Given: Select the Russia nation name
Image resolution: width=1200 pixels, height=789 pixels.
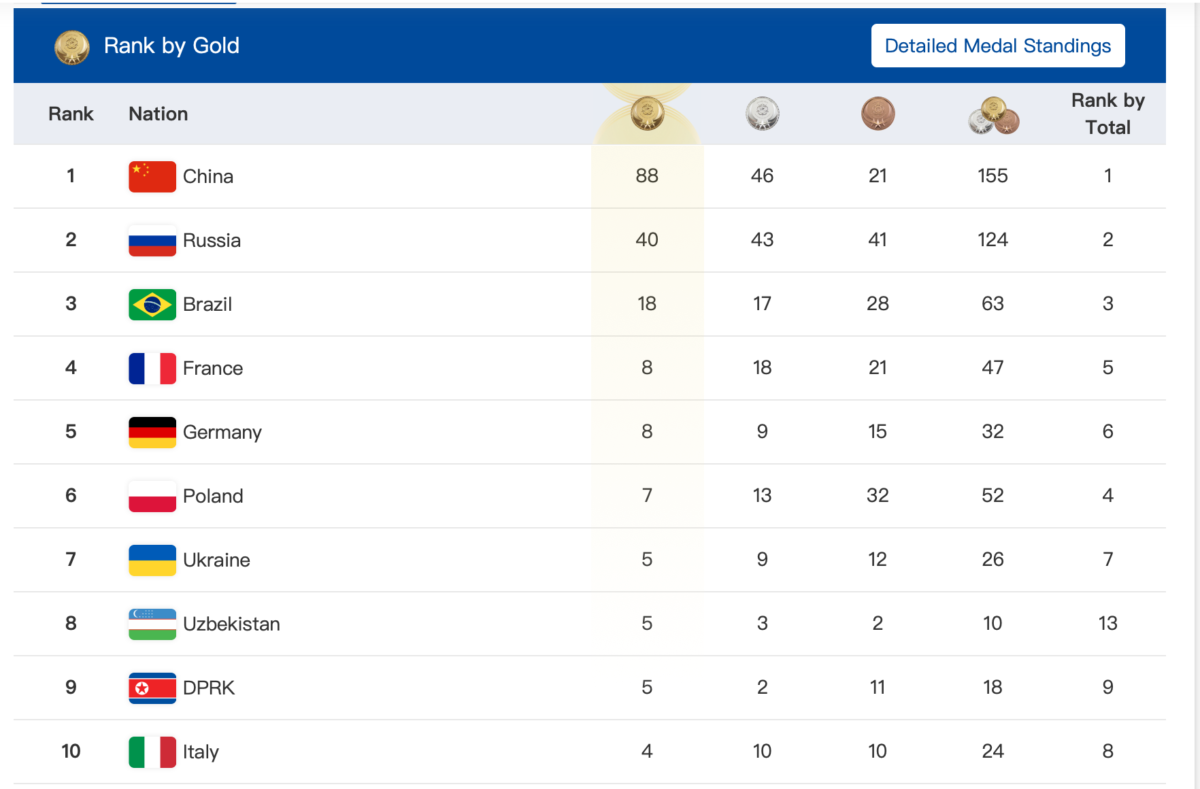Looking at the screenshot, I should tap(212, 240).
